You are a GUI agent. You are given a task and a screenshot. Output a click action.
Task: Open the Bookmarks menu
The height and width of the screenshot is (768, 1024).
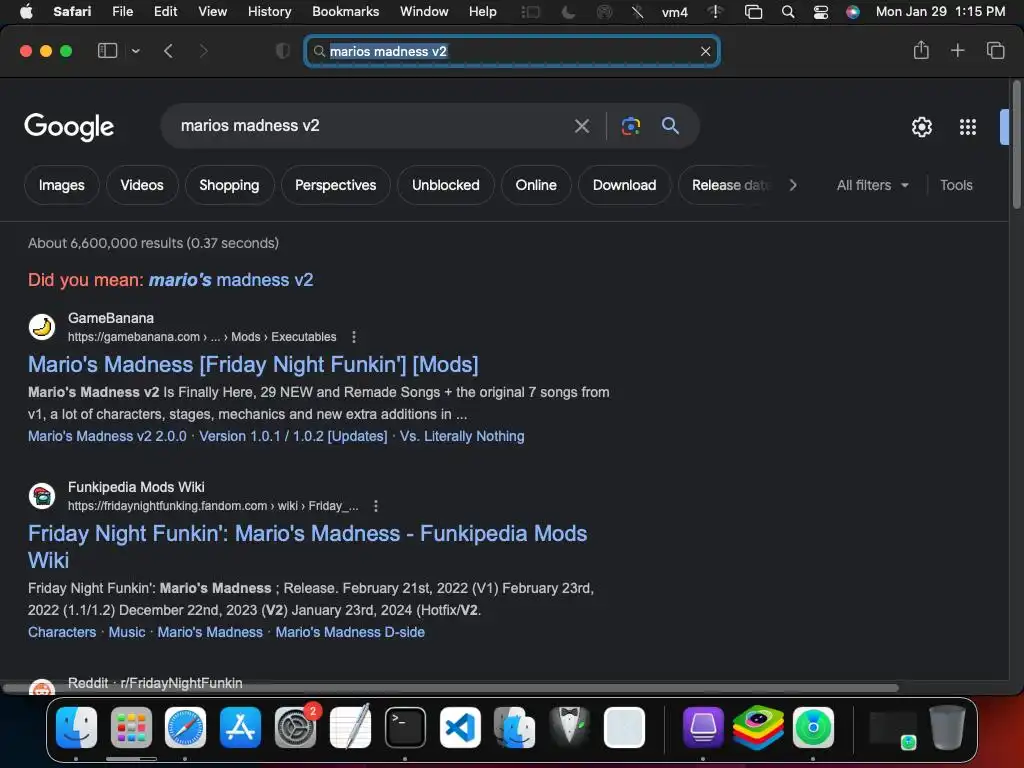click(x=345, y=12)
